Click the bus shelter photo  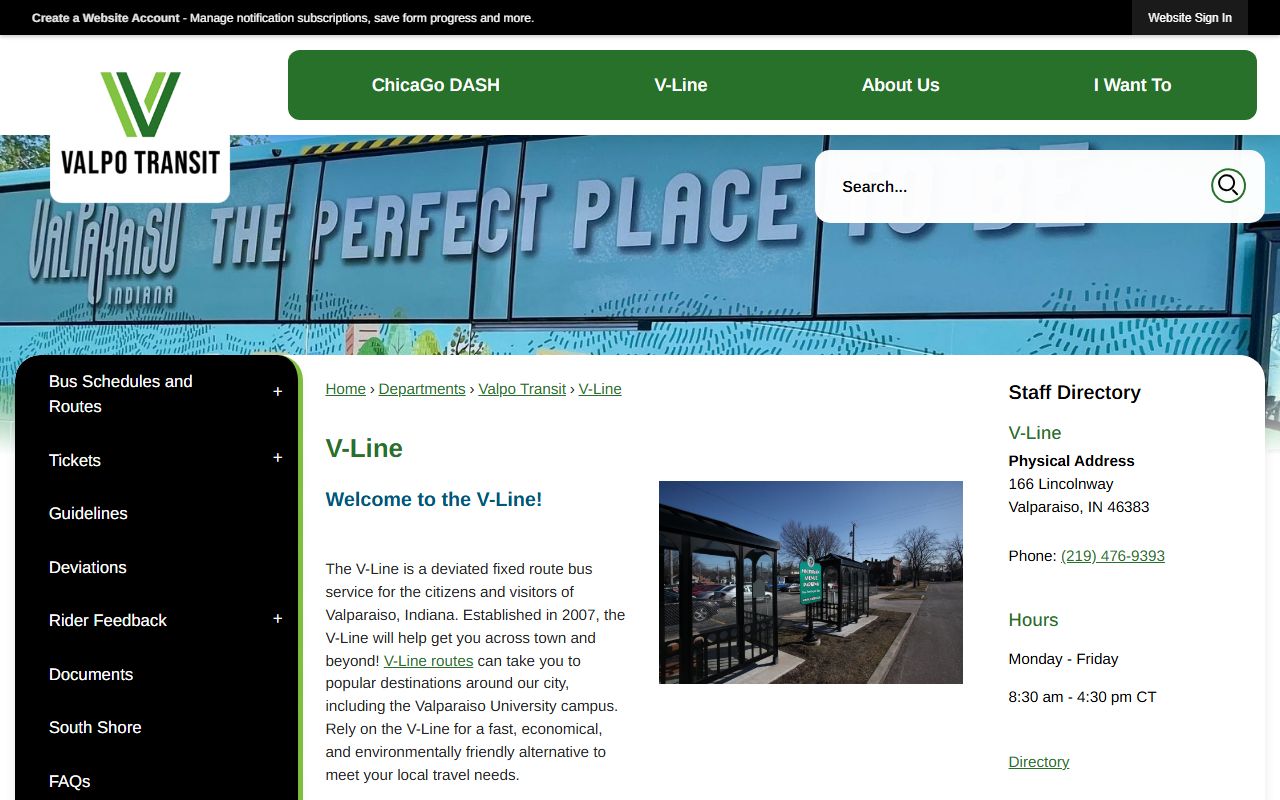point(811,583)
